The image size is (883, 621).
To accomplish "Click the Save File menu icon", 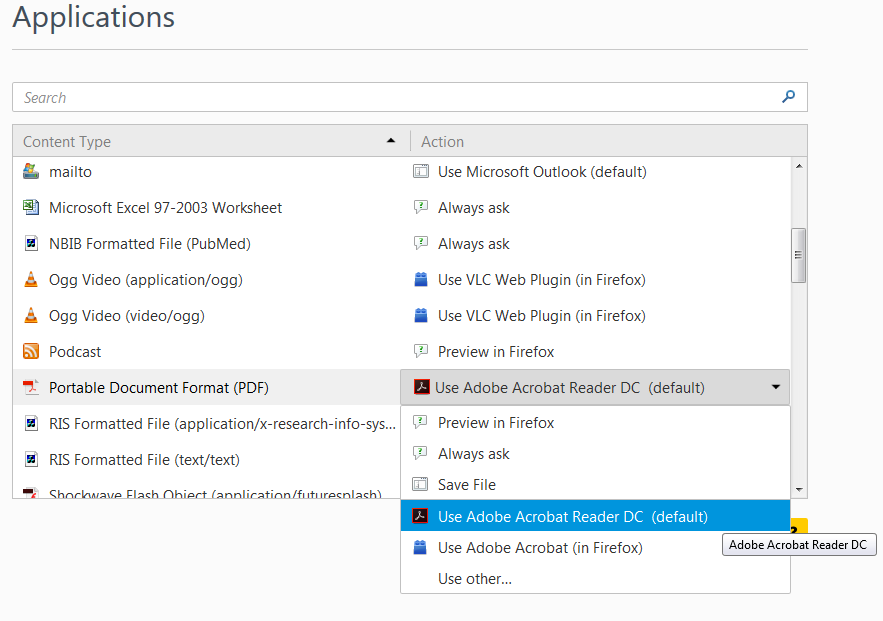I will pos(420,484).
